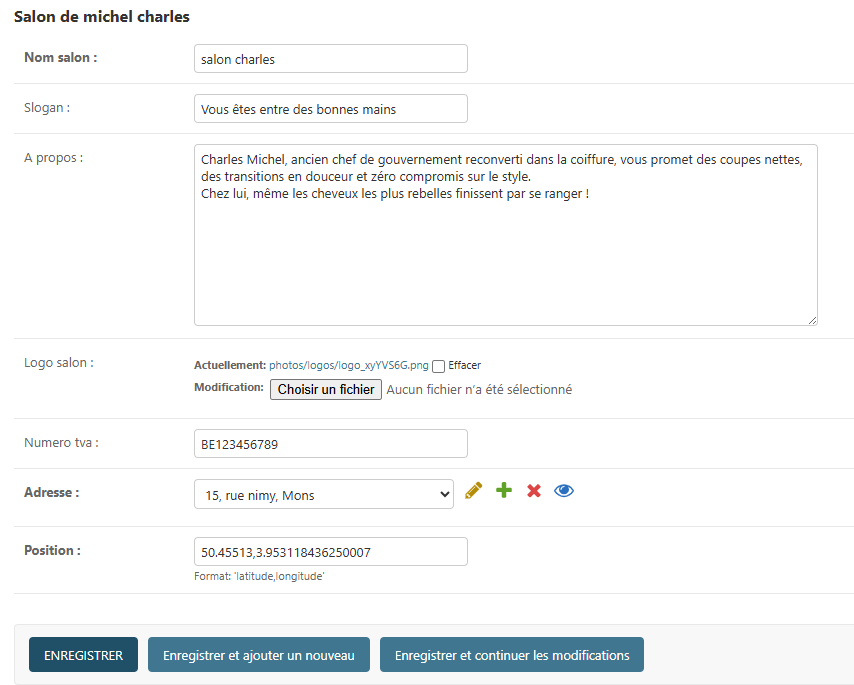Add a new address with green plus icon
854x685 pixels.
point(504,491)
